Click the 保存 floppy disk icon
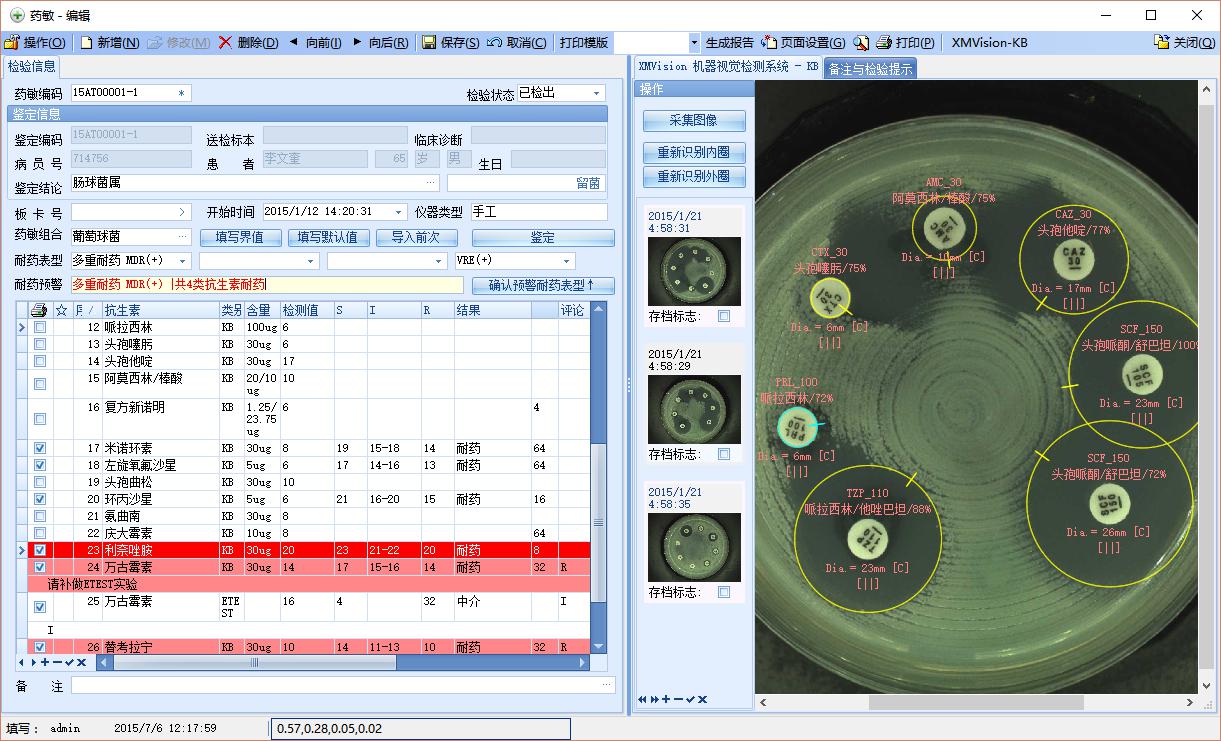This screenshot has height=741, width=1221. pyautogui.click(x=429, y=43)
